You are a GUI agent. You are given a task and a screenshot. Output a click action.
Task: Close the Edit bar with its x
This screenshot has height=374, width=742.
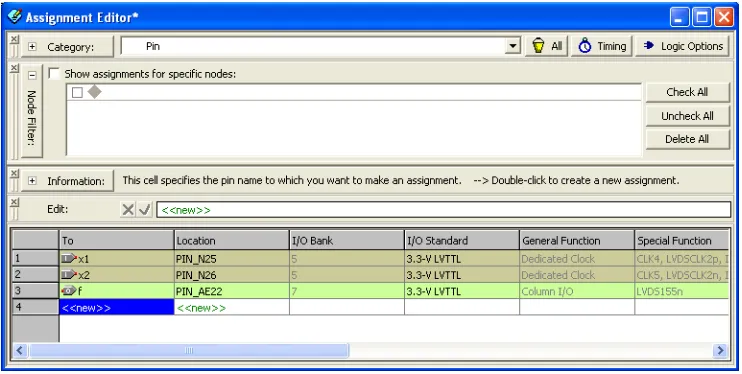pyautogui.click(x=14, y=202)
